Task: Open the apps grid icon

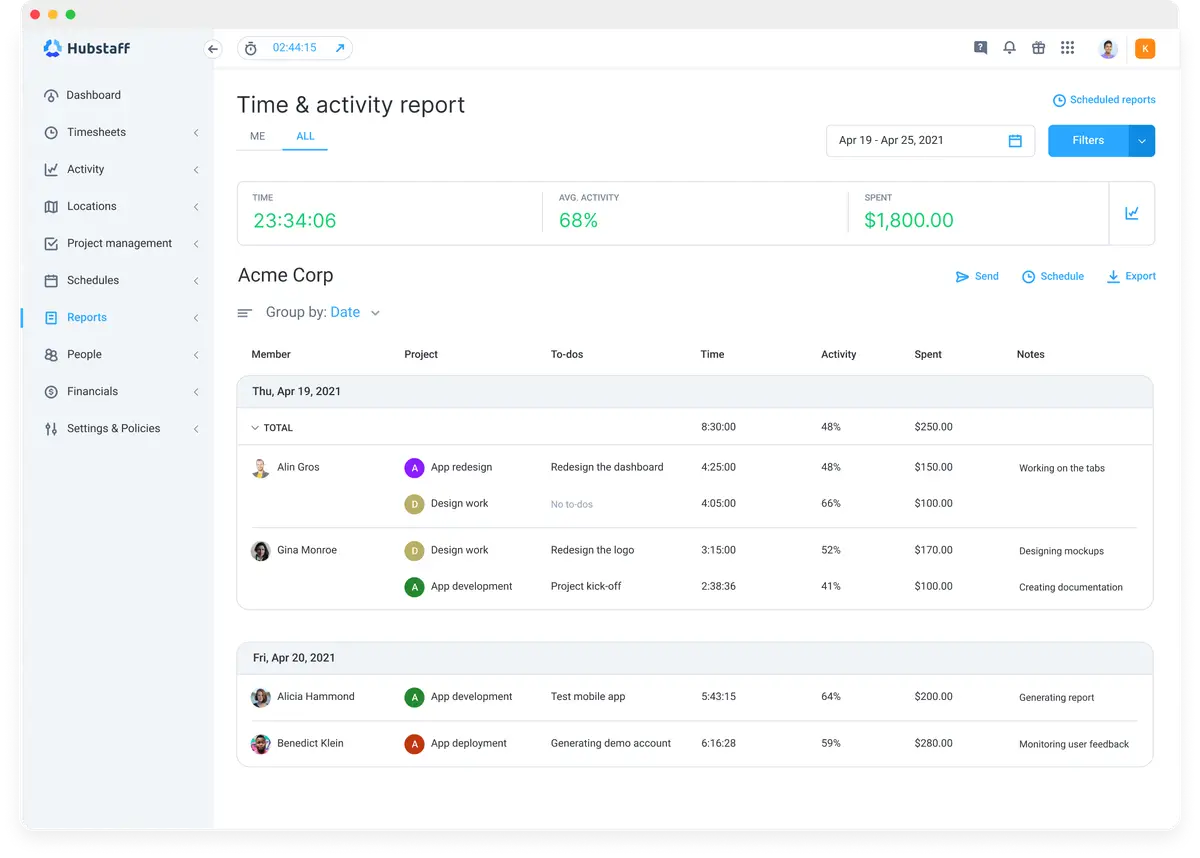Action: click(x=1067, y=47)
